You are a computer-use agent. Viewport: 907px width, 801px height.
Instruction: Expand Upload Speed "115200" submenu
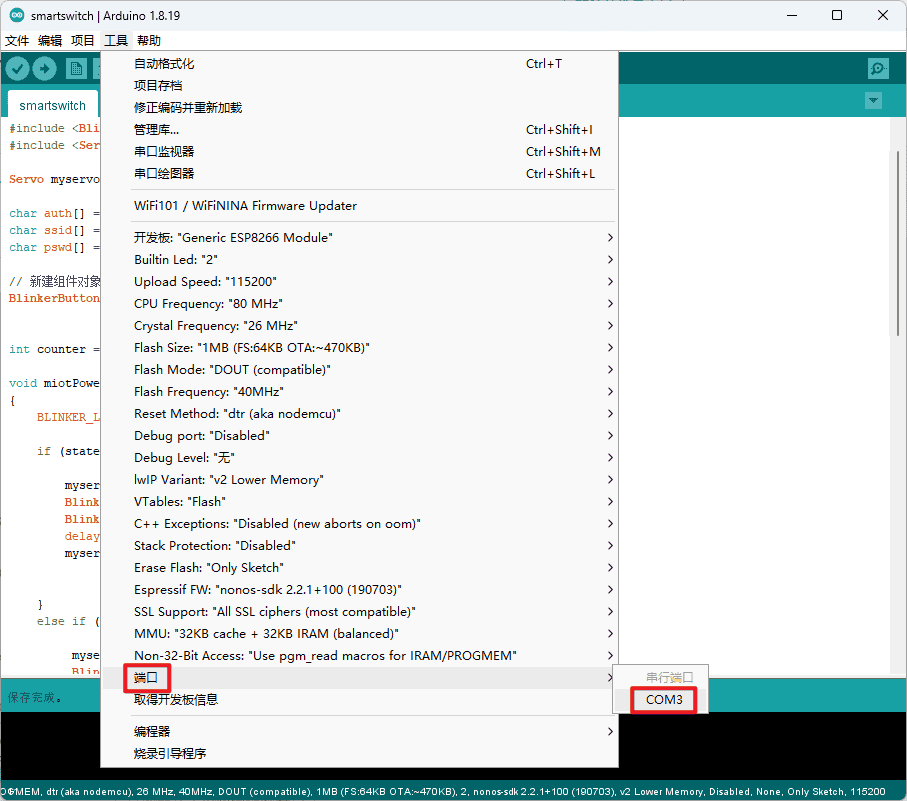tap(359, 282)
